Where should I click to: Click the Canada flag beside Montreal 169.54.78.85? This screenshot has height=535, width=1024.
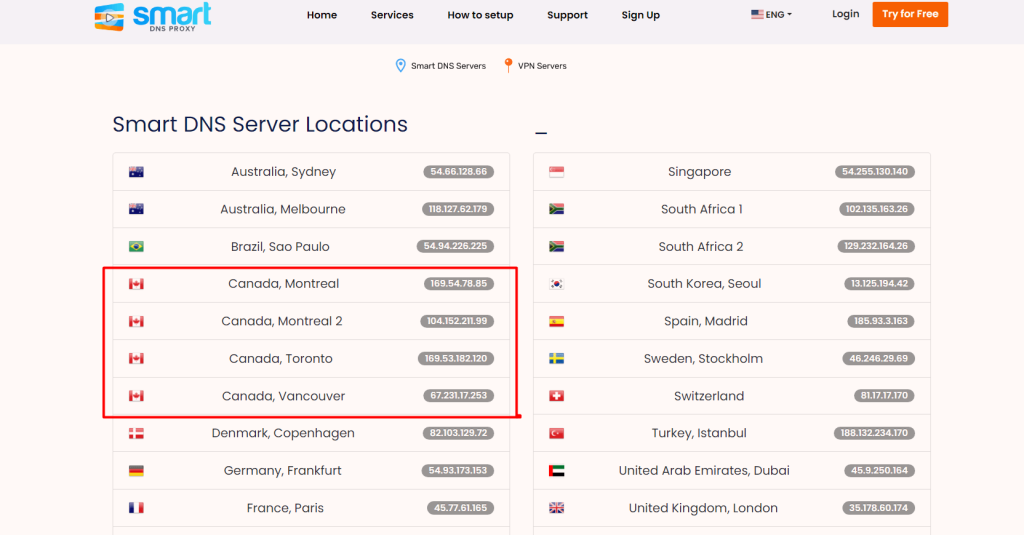[136, 284]
